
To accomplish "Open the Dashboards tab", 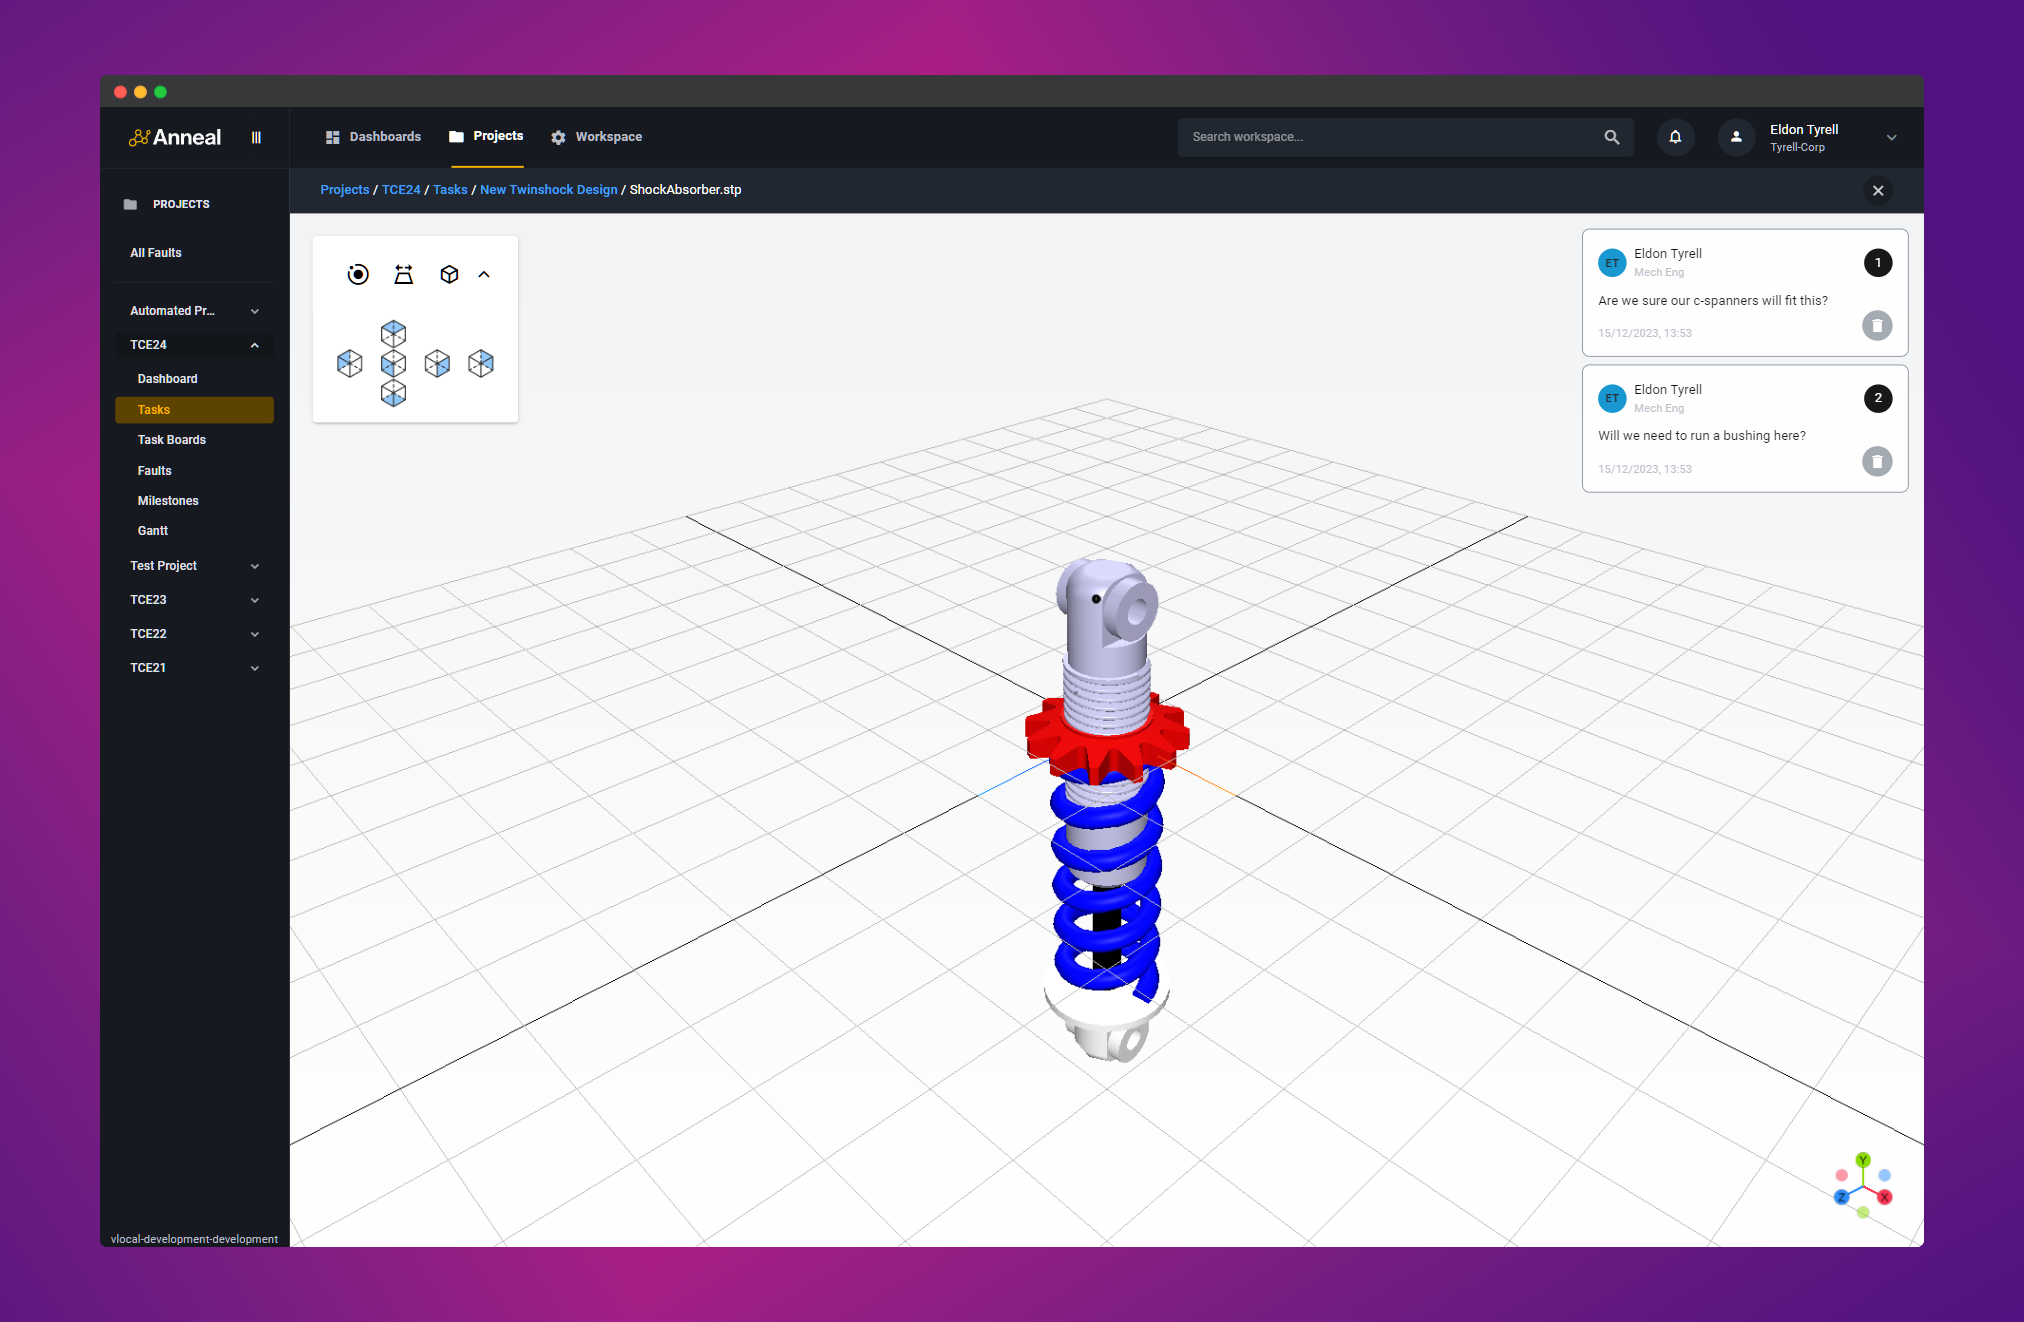I will 373,137.
